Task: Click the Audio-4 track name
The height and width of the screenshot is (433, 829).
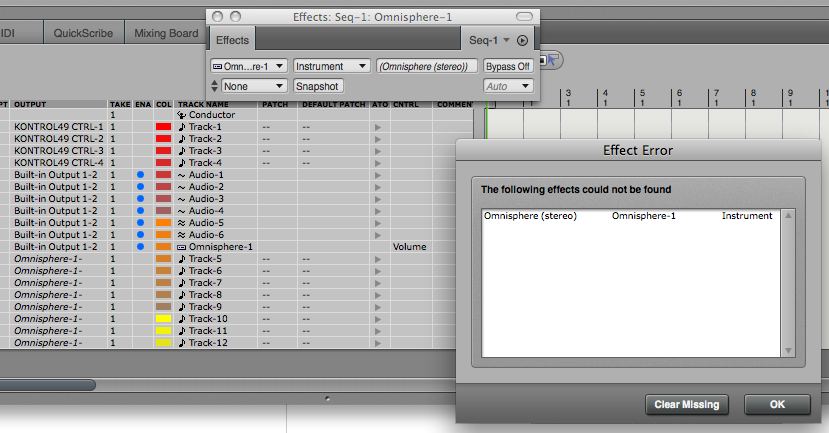Action: coord(206,210)
